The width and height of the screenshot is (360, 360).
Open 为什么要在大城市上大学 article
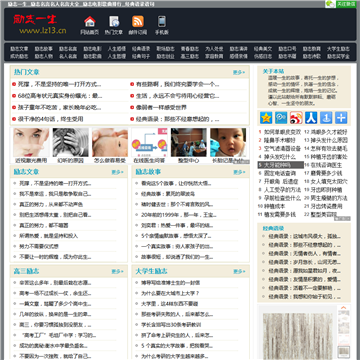(x=170, y=293)
